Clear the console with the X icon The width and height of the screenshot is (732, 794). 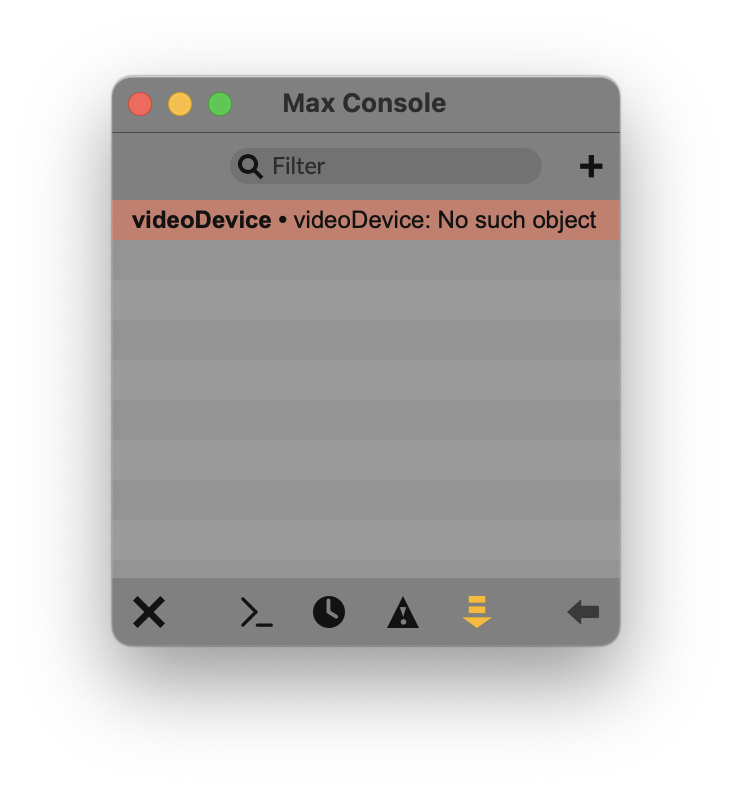(149, 612)
